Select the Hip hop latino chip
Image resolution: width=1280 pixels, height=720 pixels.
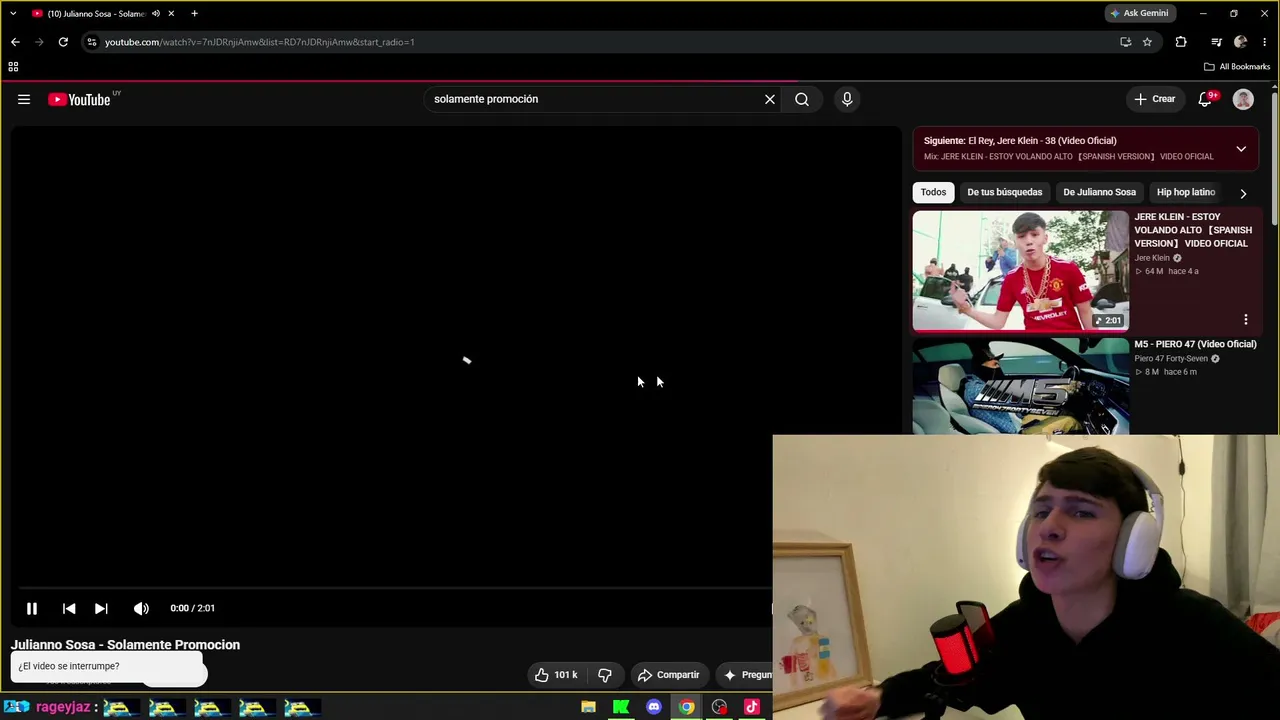click(1186, 192)
